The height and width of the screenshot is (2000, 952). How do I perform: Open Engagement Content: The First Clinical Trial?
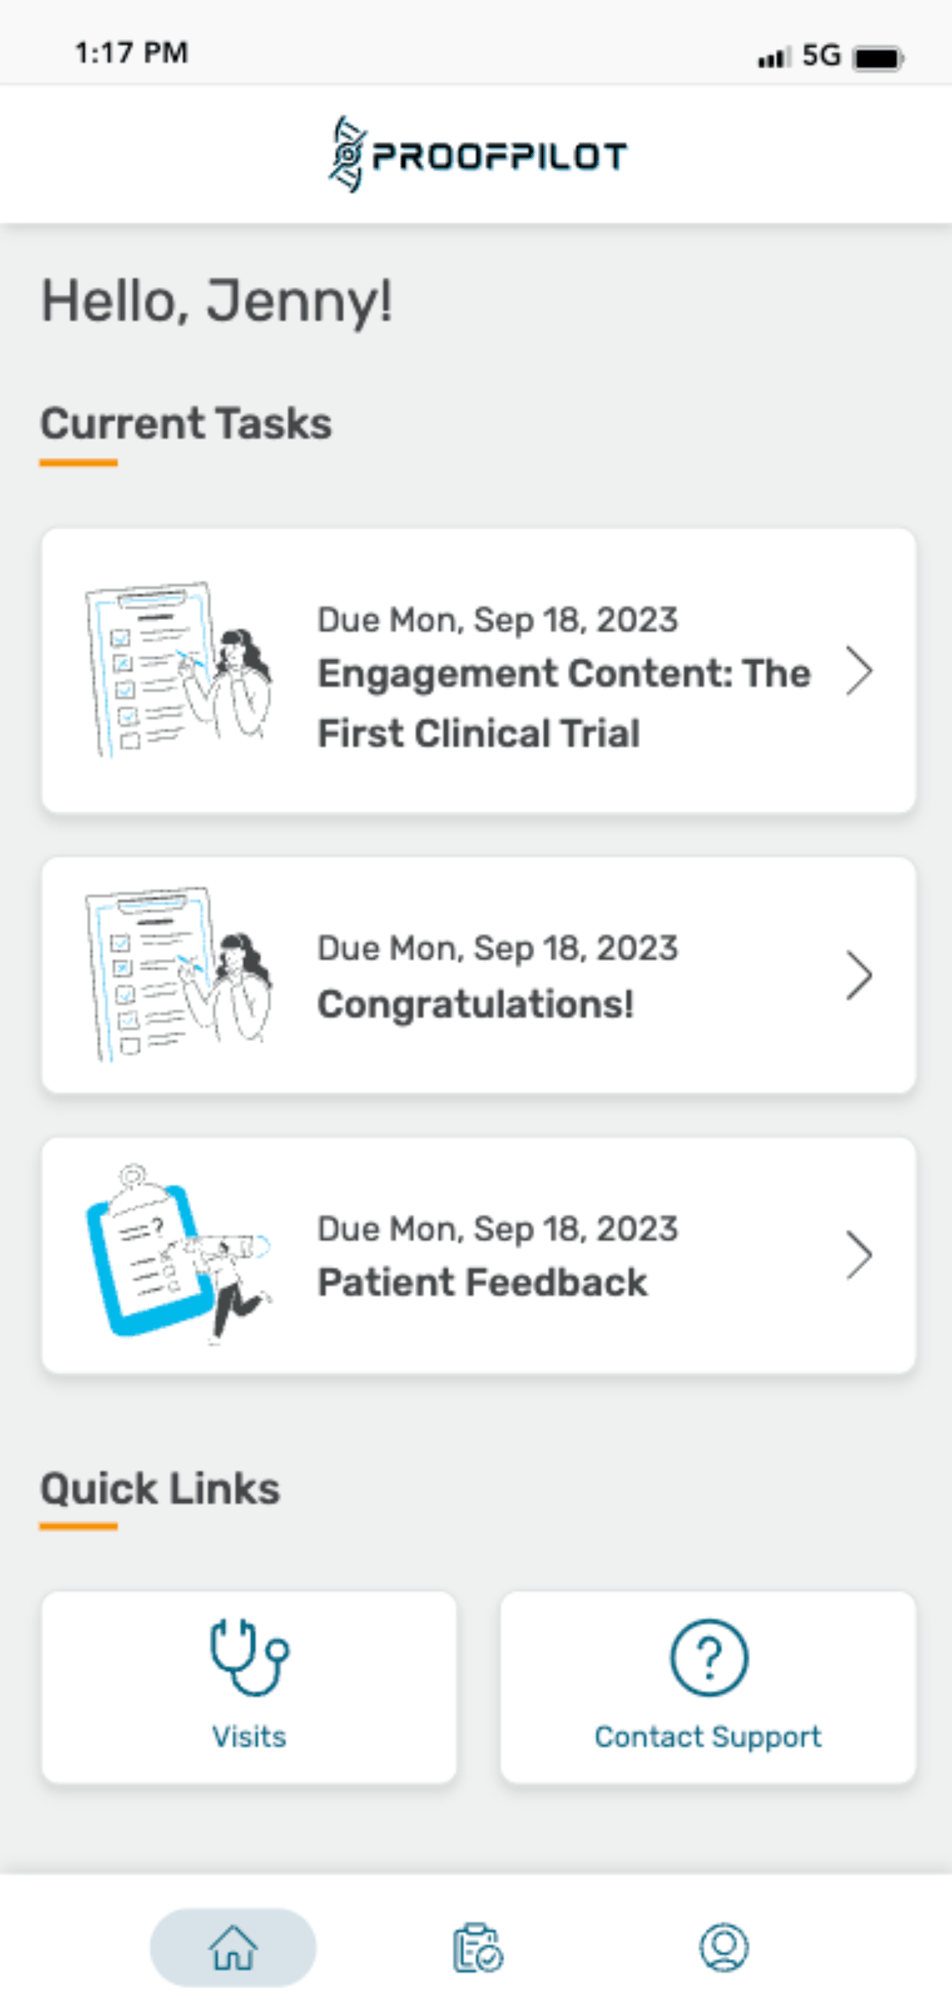[x=564, y=703]
